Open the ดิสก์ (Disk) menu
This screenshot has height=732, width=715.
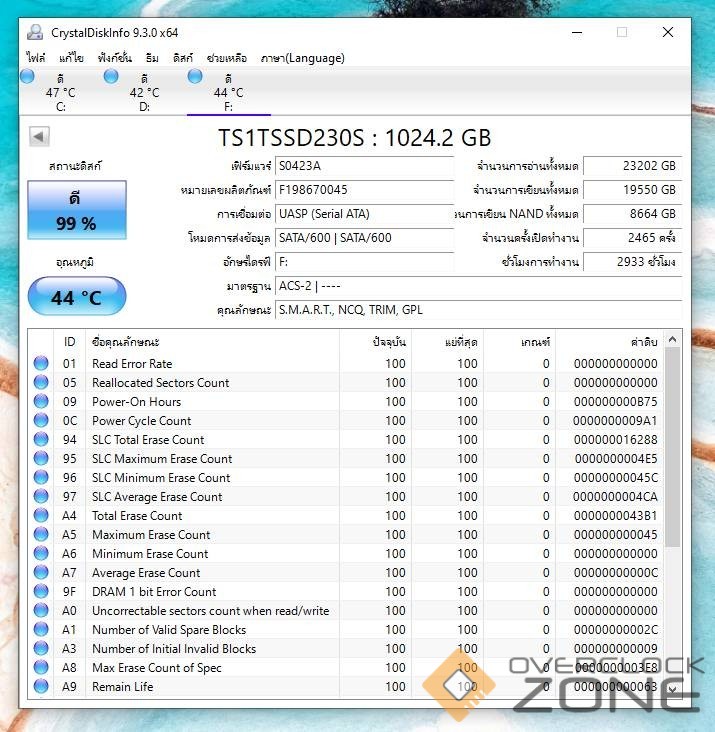tap(182, 58)
